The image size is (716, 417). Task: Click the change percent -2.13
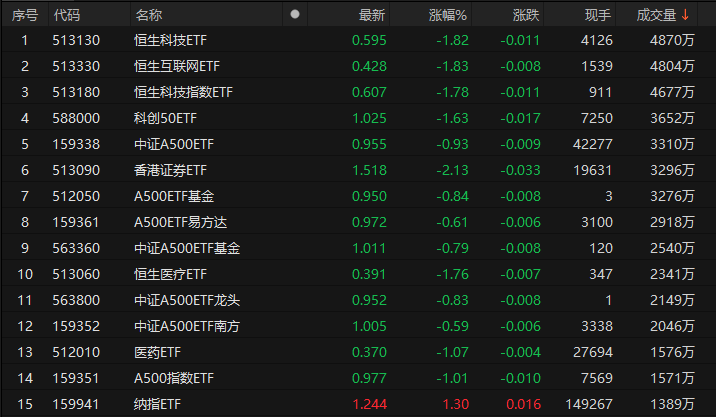[x=452, y=170]
